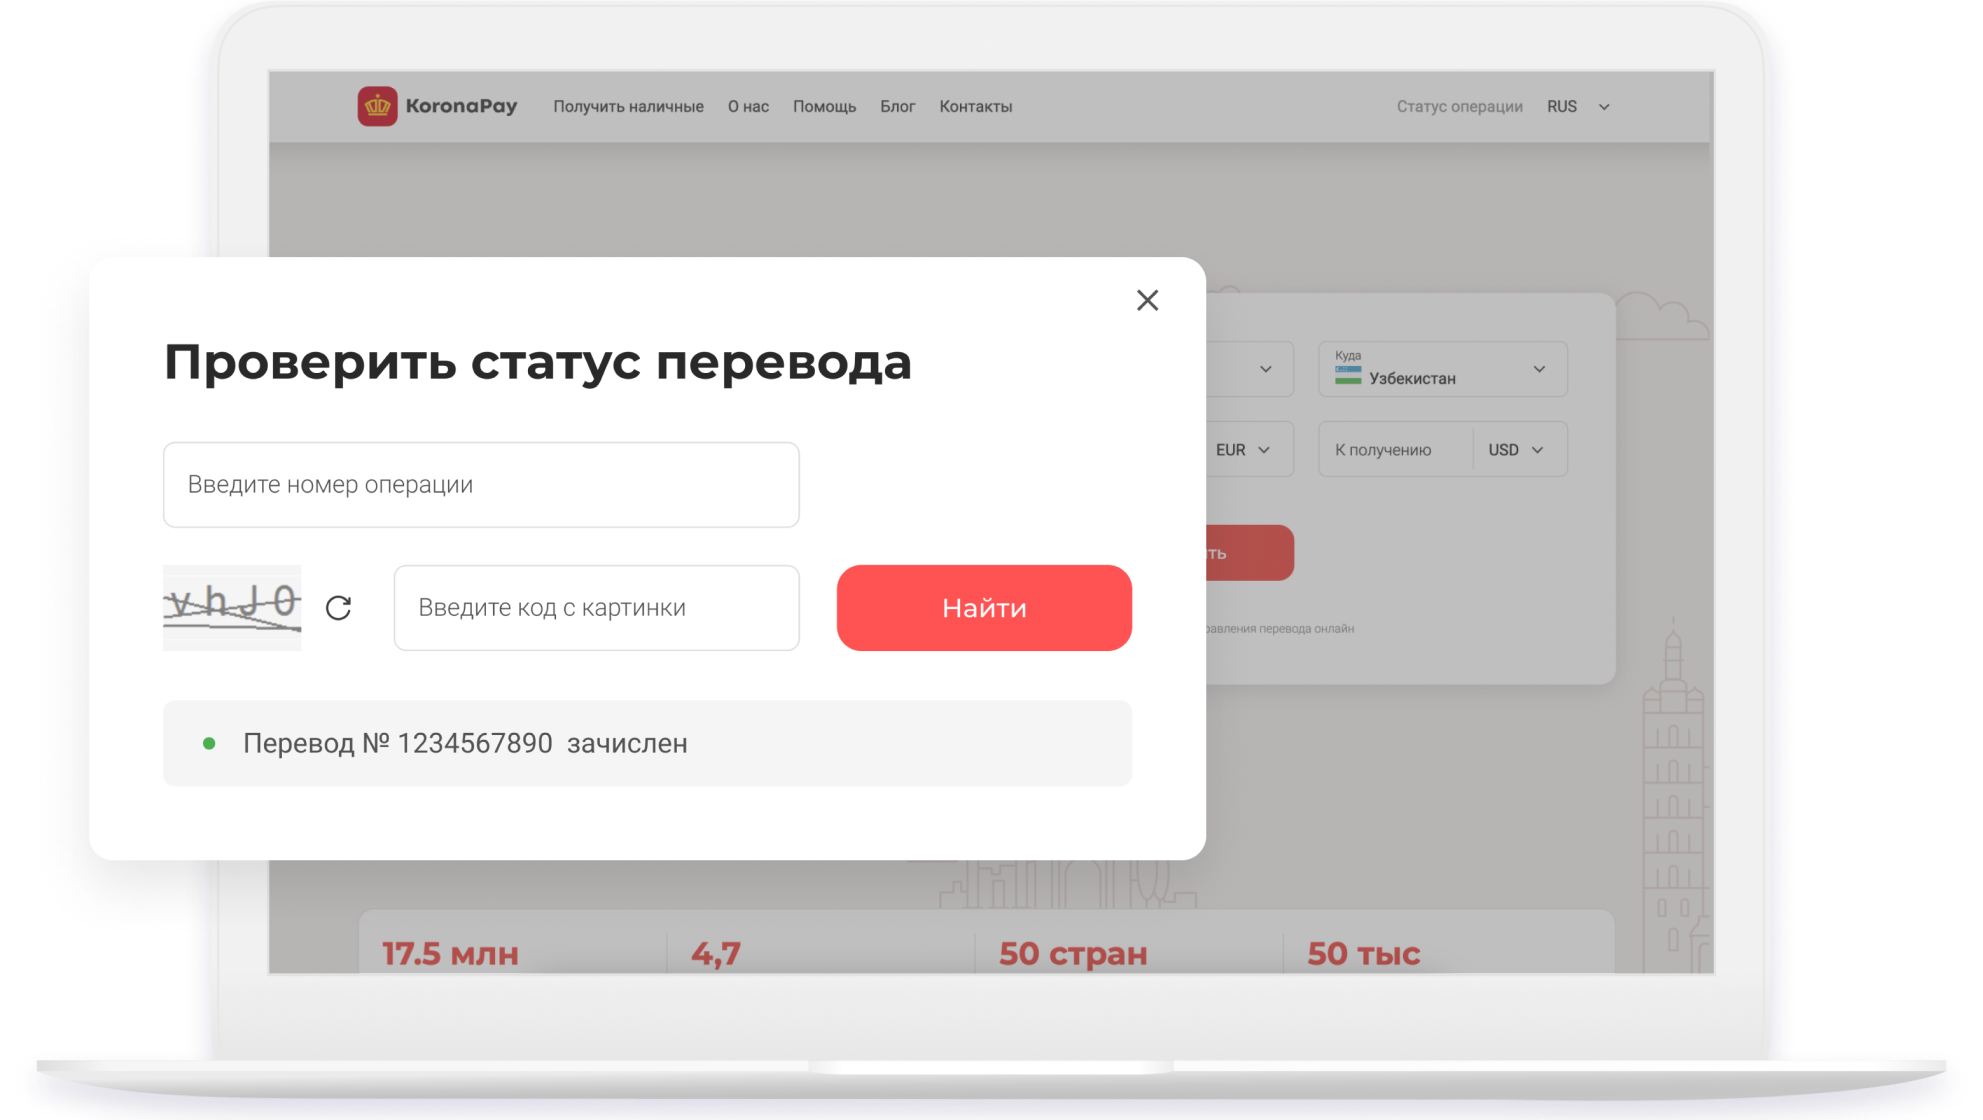Image resolution: width=1983 pixels, height=1120 pixels.
Task: Open the EUR currency dropdown
Action: (x=1243, y=450)
